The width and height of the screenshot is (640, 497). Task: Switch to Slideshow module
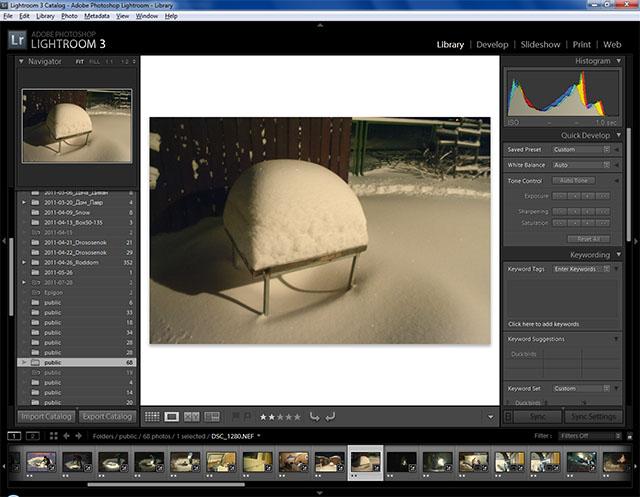(x=540, y=44)
